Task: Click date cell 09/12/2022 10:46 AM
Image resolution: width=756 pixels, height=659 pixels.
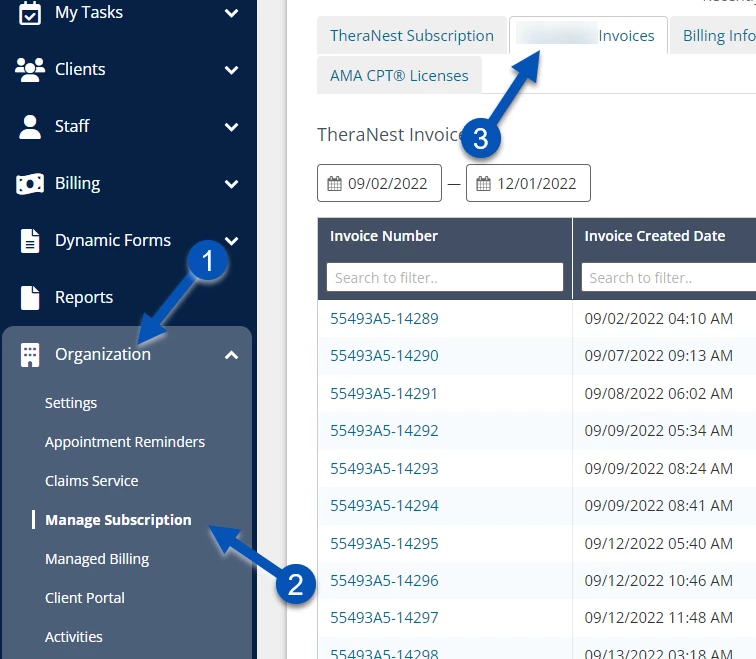Action: pyautogui.click(x=659, y=581)
